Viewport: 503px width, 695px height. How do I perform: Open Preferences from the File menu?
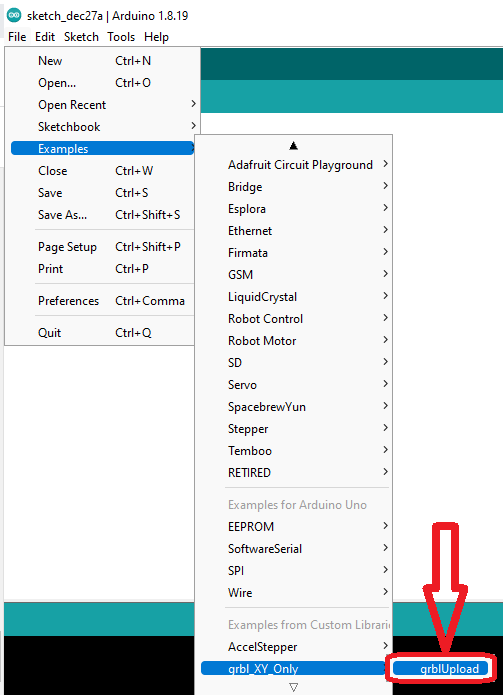[x=102, y=301]
